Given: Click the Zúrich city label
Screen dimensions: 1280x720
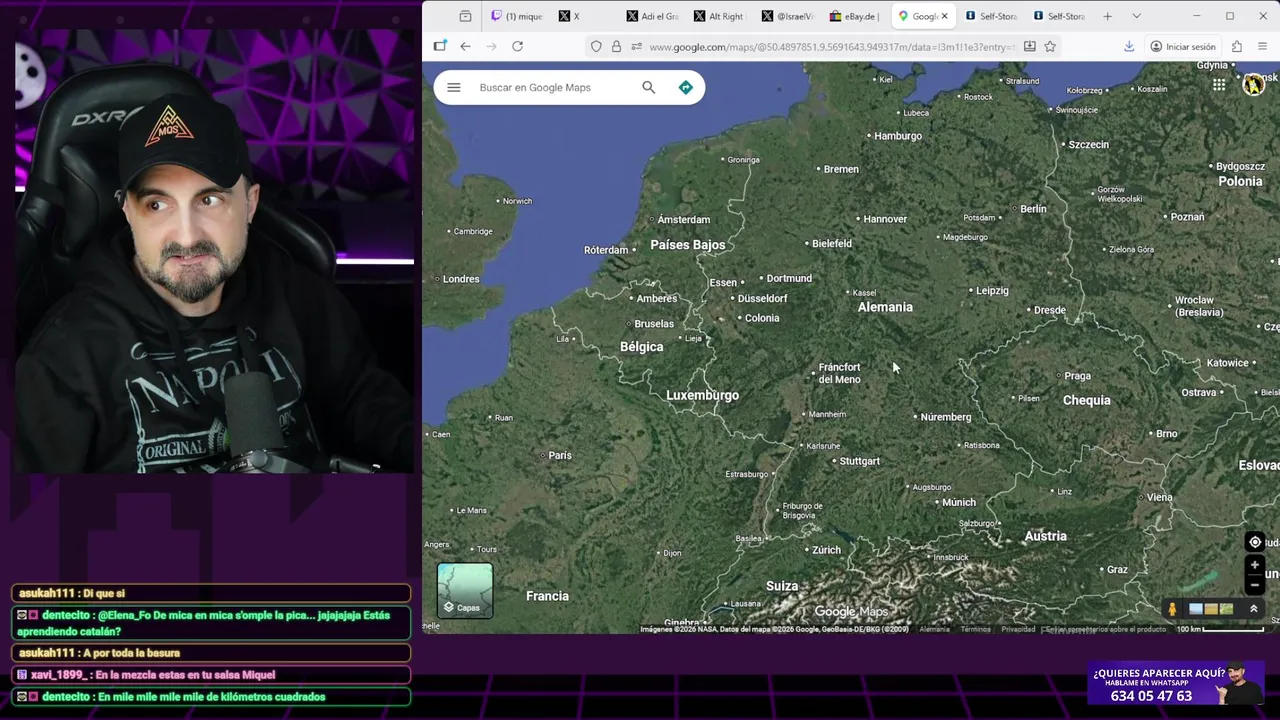Looking at the screenshot, I should coord(826,550).
